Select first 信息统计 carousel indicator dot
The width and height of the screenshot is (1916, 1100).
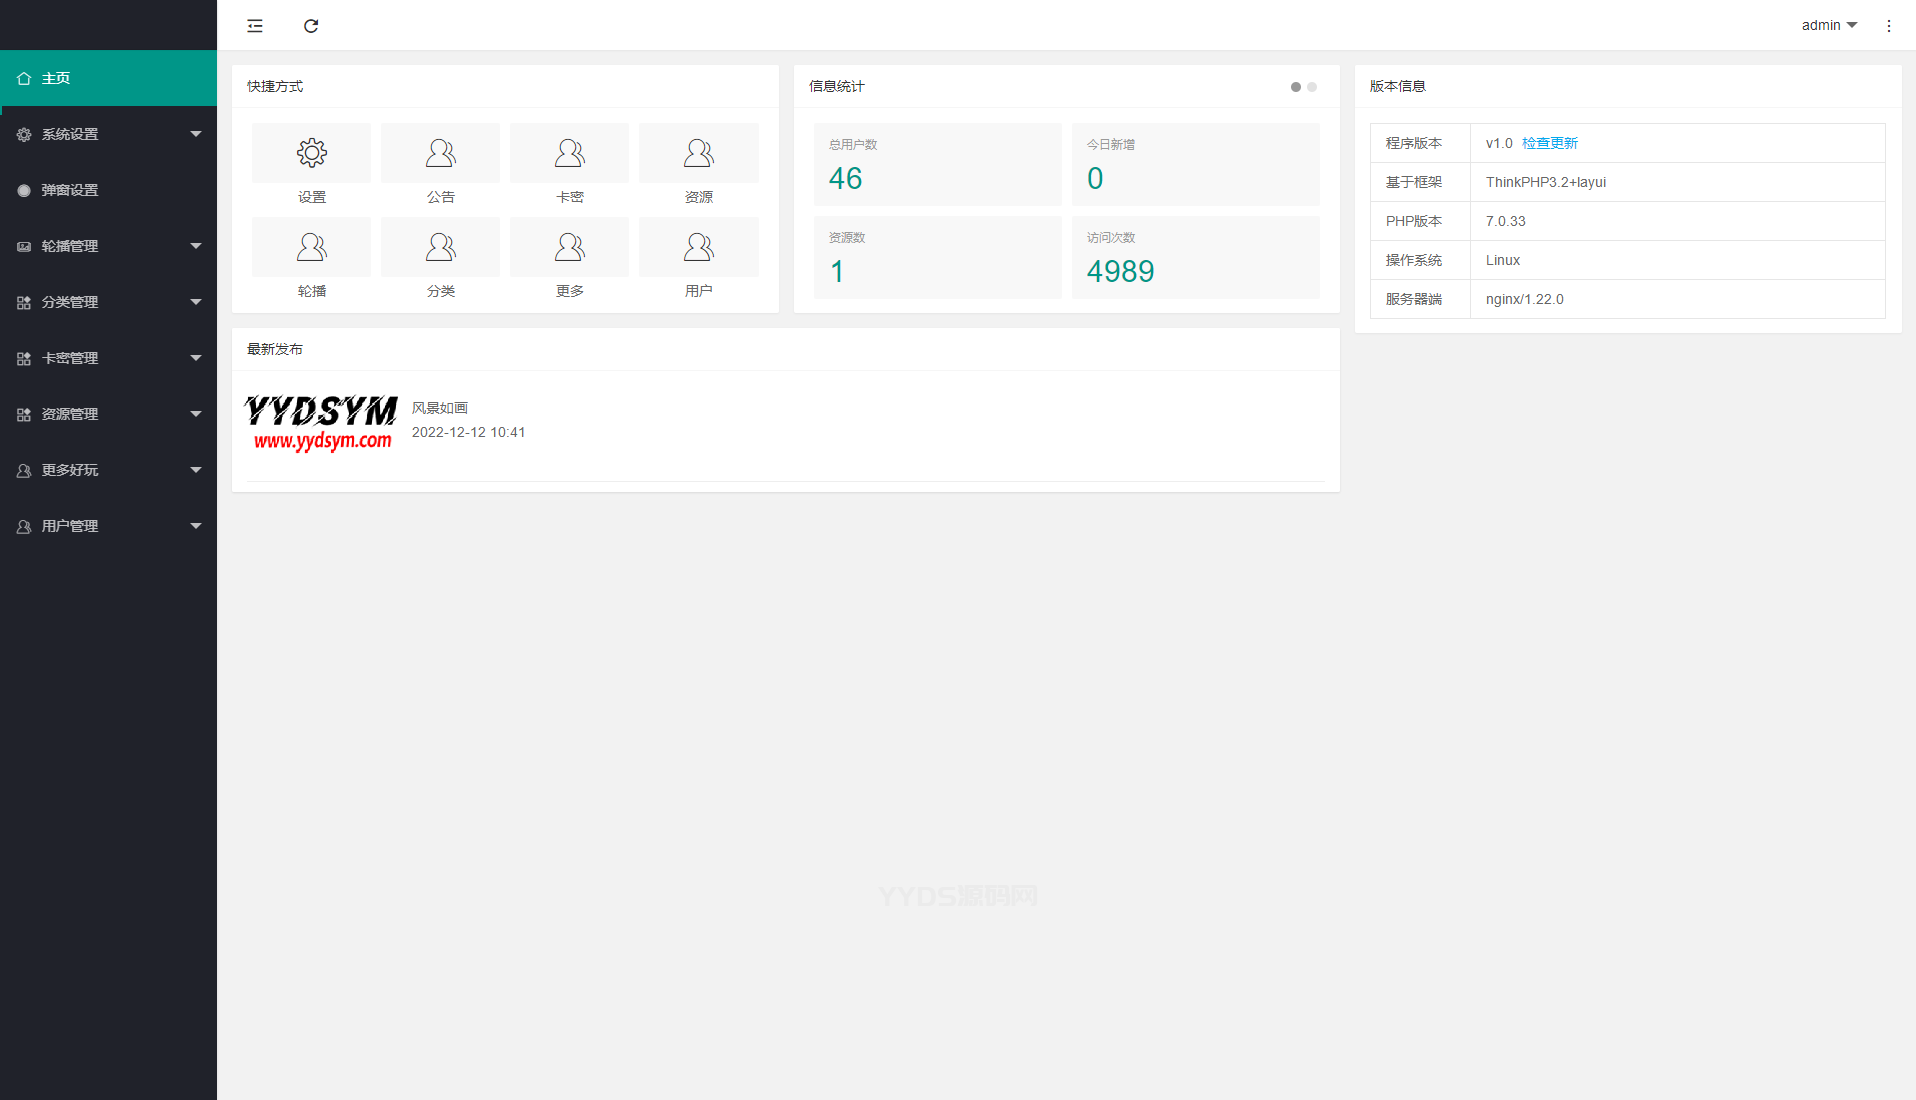[x=1296, y=87]
